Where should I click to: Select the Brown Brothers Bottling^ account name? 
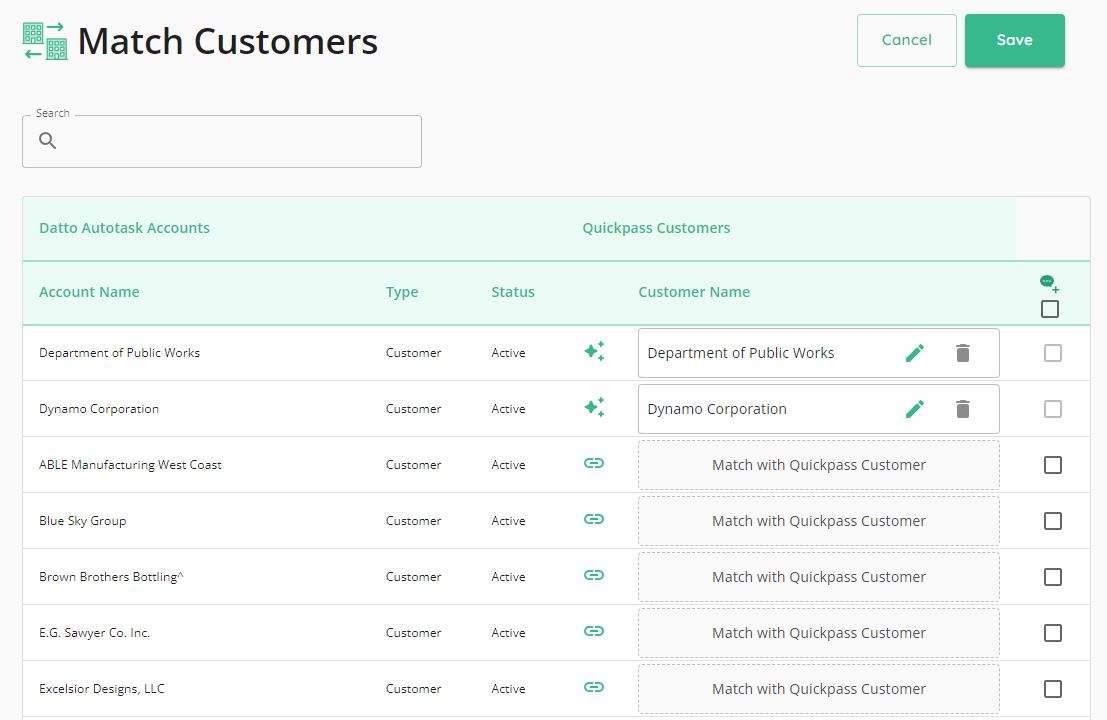click(x=111, y=577)
